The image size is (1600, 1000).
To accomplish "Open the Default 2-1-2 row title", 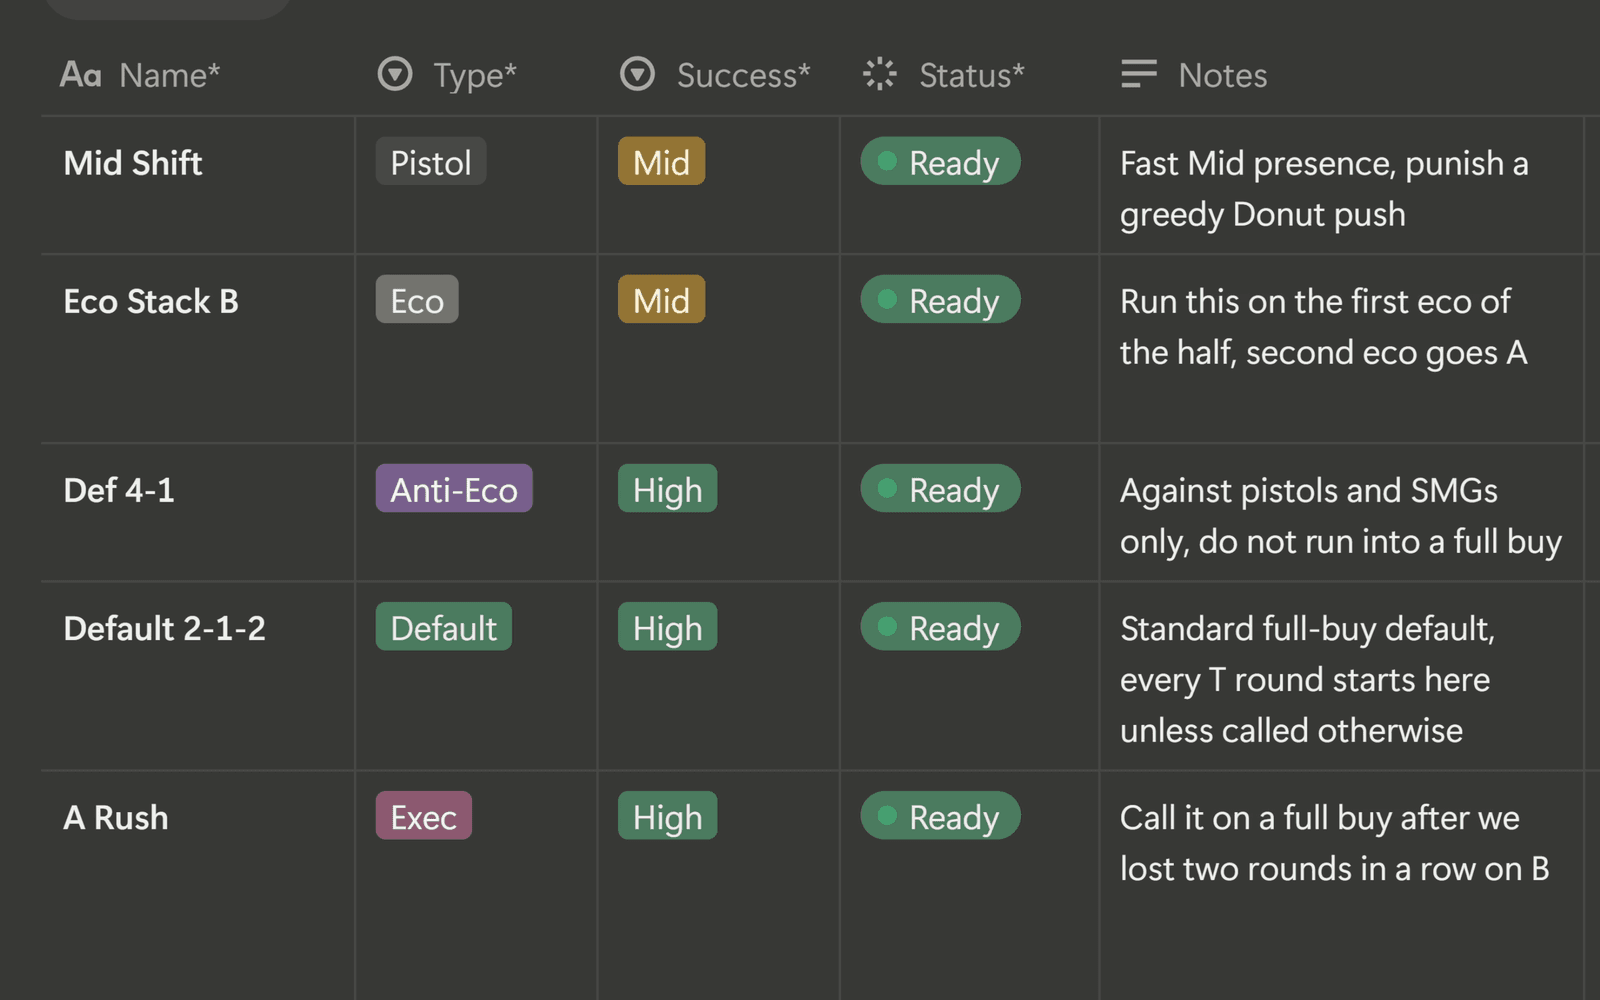I will click(x=165, y=628).
